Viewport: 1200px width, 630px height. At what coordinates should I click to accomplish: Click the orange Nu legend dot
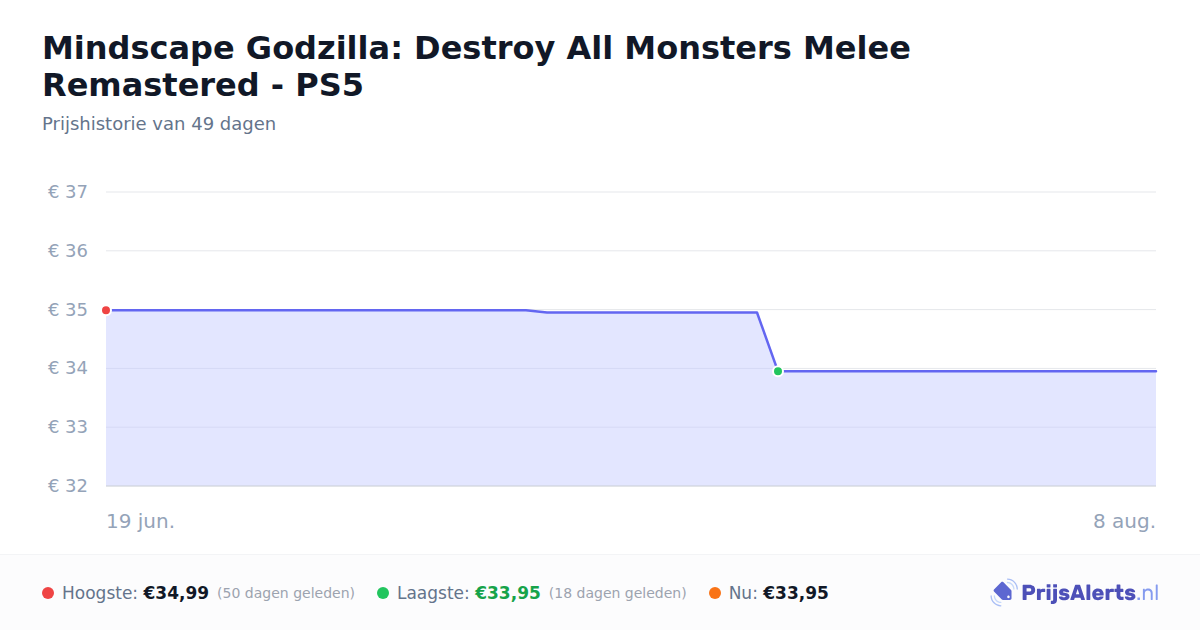click(x=715, y=593)
